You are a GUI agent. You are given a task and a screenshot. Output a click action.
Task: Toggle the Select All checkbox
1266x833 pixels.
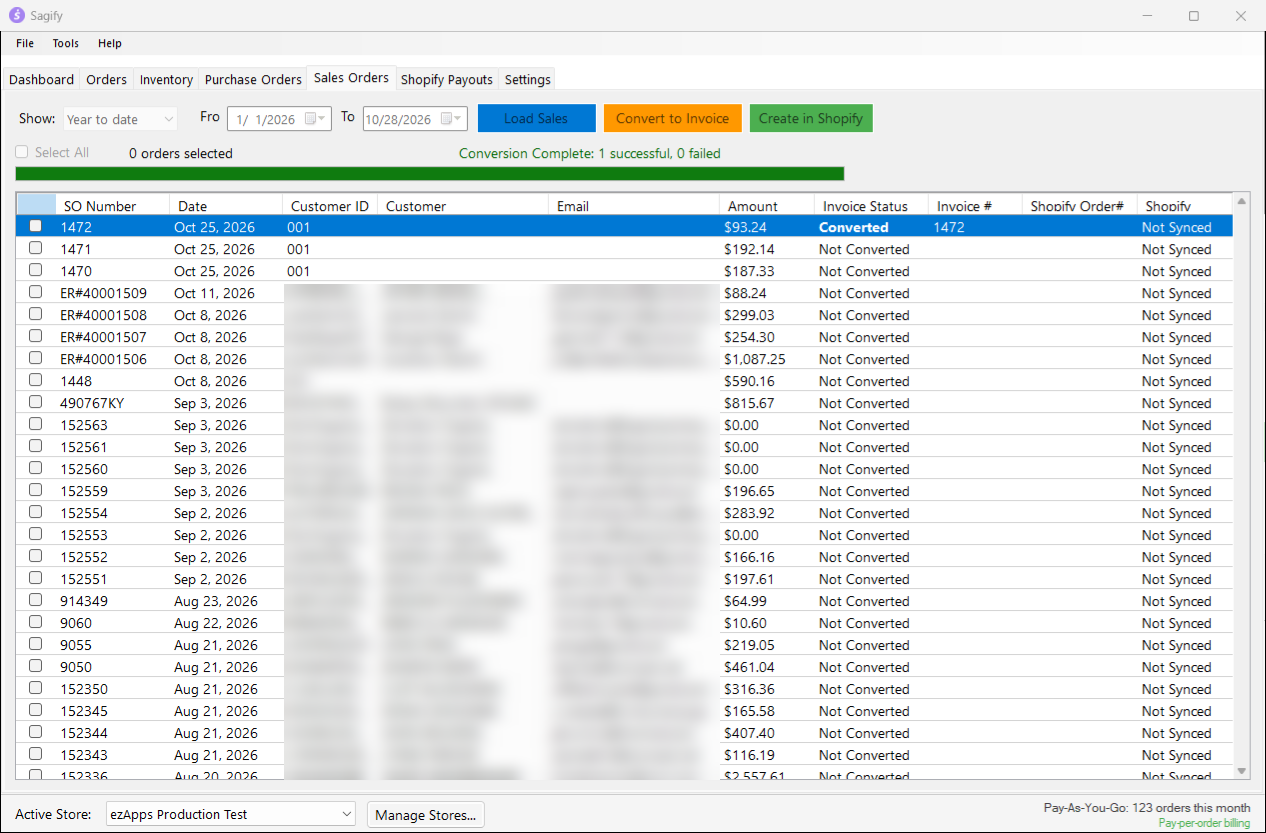[22, 152]
